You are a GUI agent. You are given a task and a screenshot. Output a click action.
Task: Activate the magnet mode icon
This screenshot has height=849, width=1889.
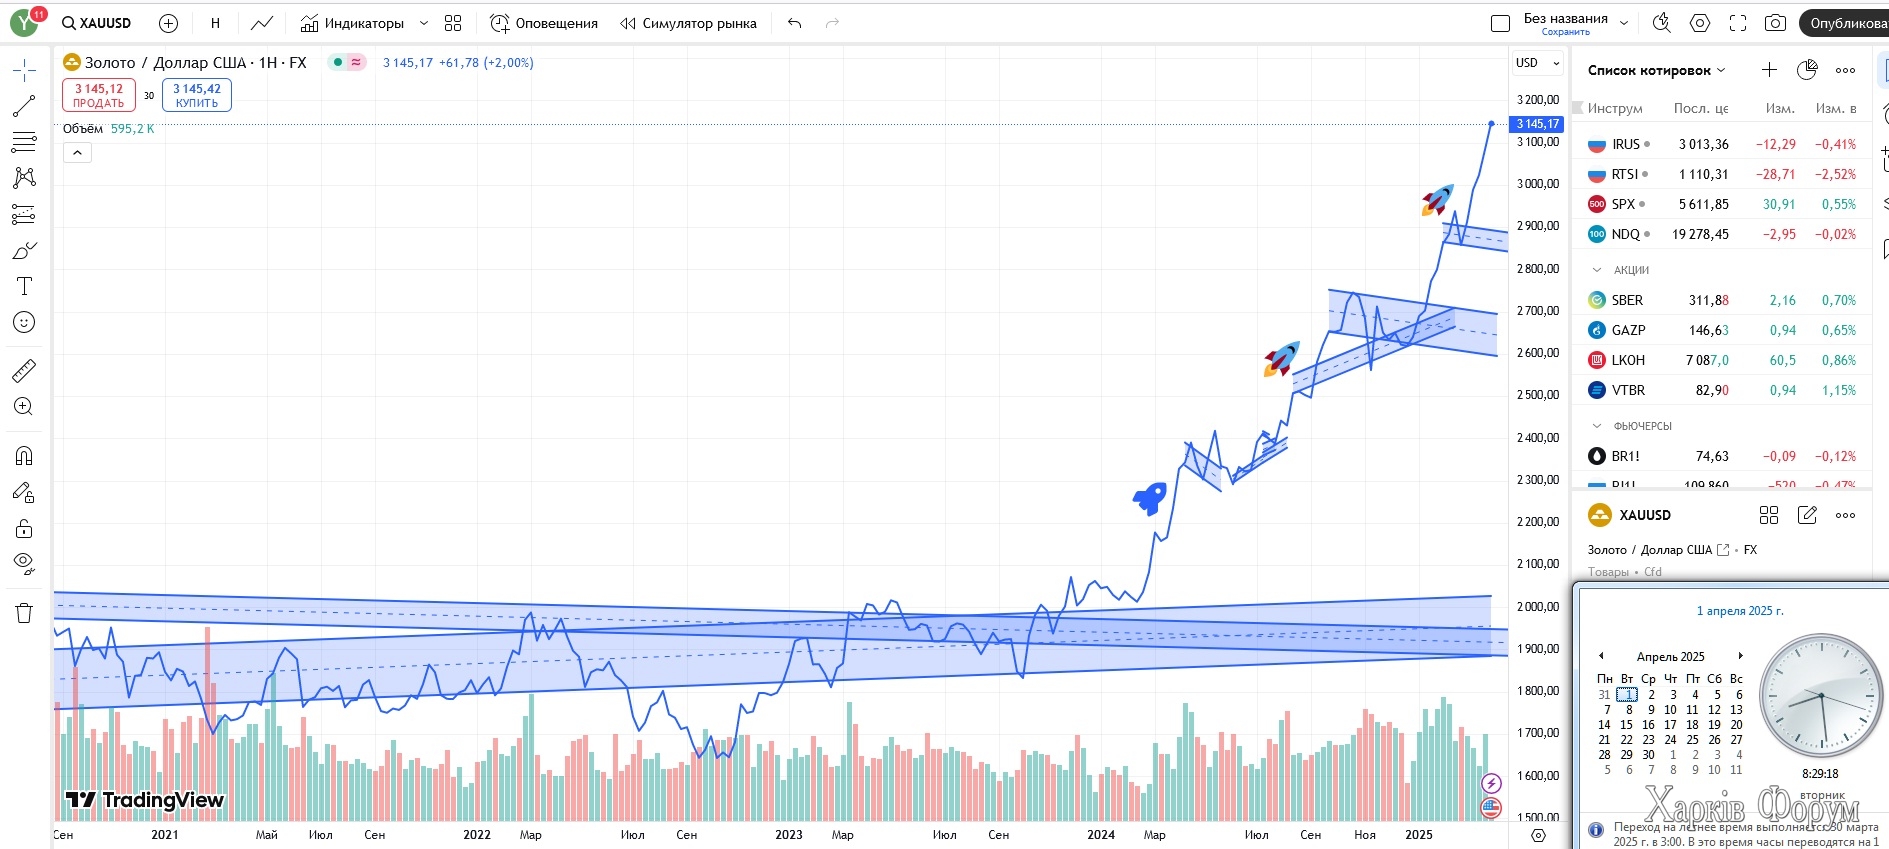pos(24,456)
